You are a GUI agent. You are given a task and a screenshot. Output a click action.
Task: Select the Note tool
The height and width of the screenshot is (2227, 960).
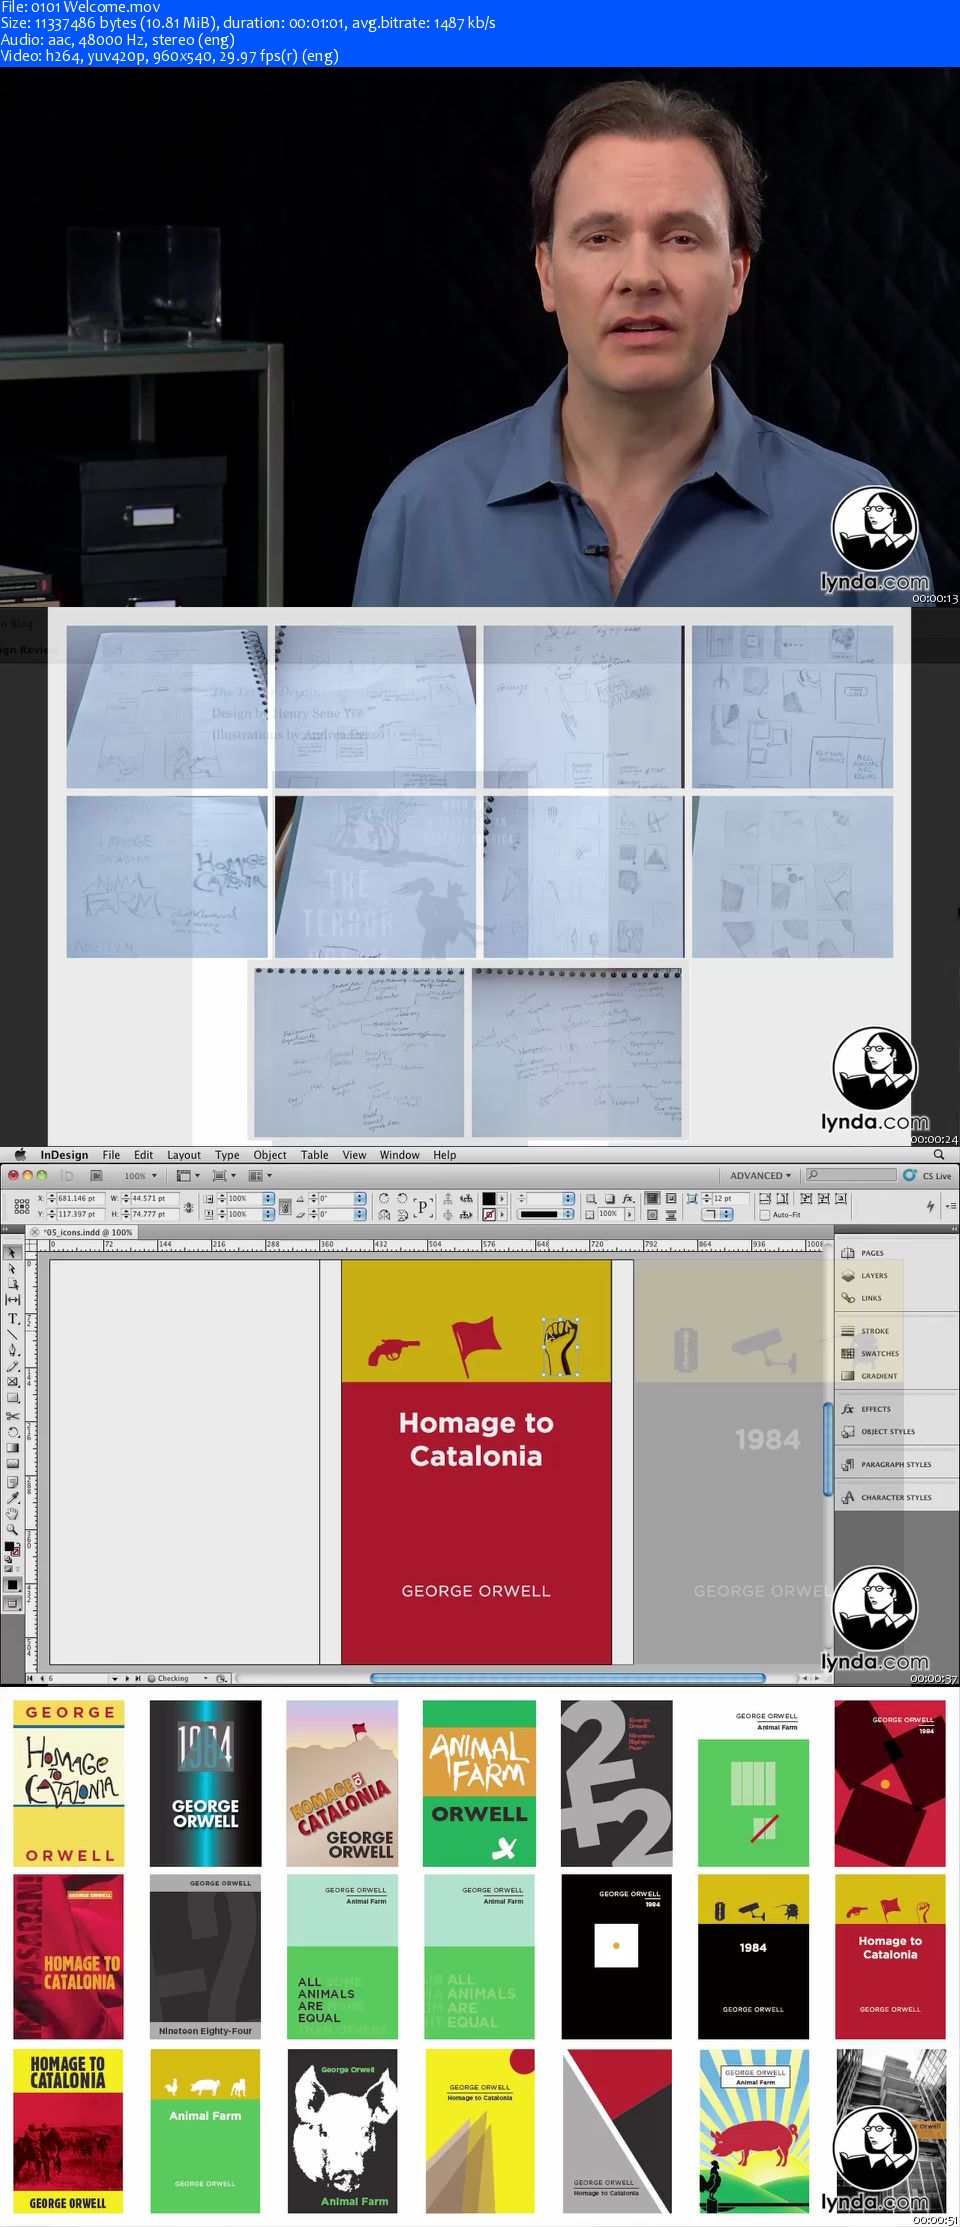[x=13, y=1482]
